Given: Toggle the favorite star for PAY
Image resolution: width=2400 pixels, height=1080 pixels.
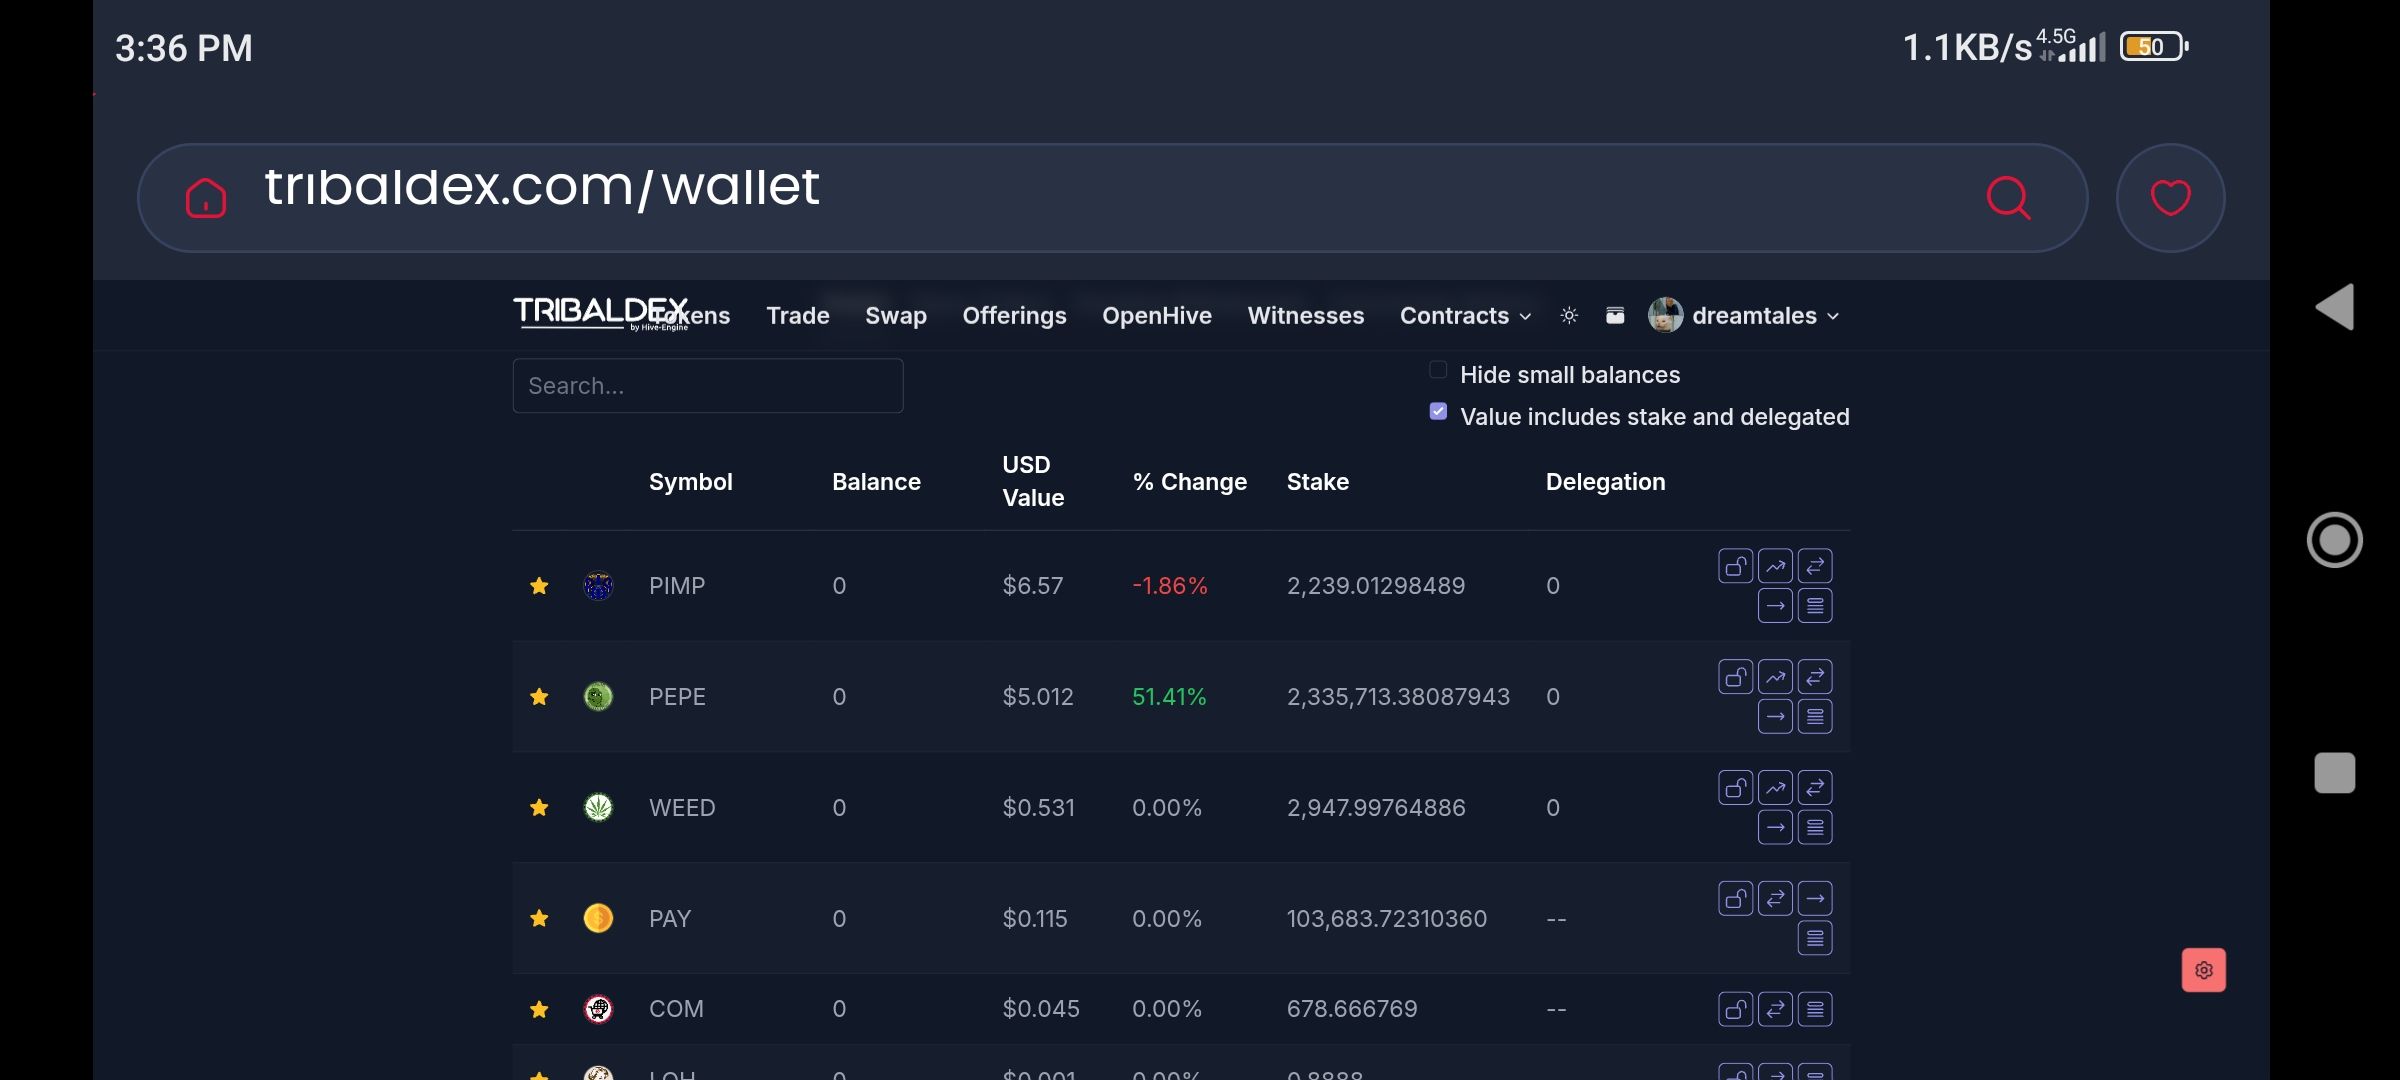Looking at the screenshot, I should (539, 919).
